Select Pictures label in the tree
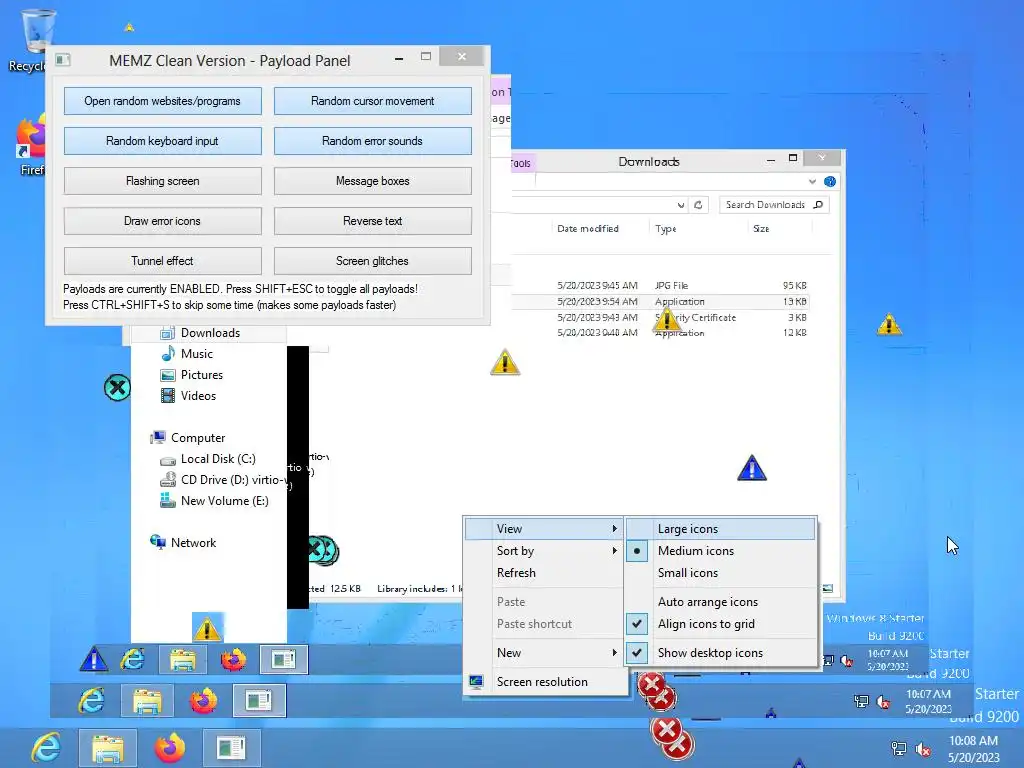The image size is (1024, 768). [202, 375]
